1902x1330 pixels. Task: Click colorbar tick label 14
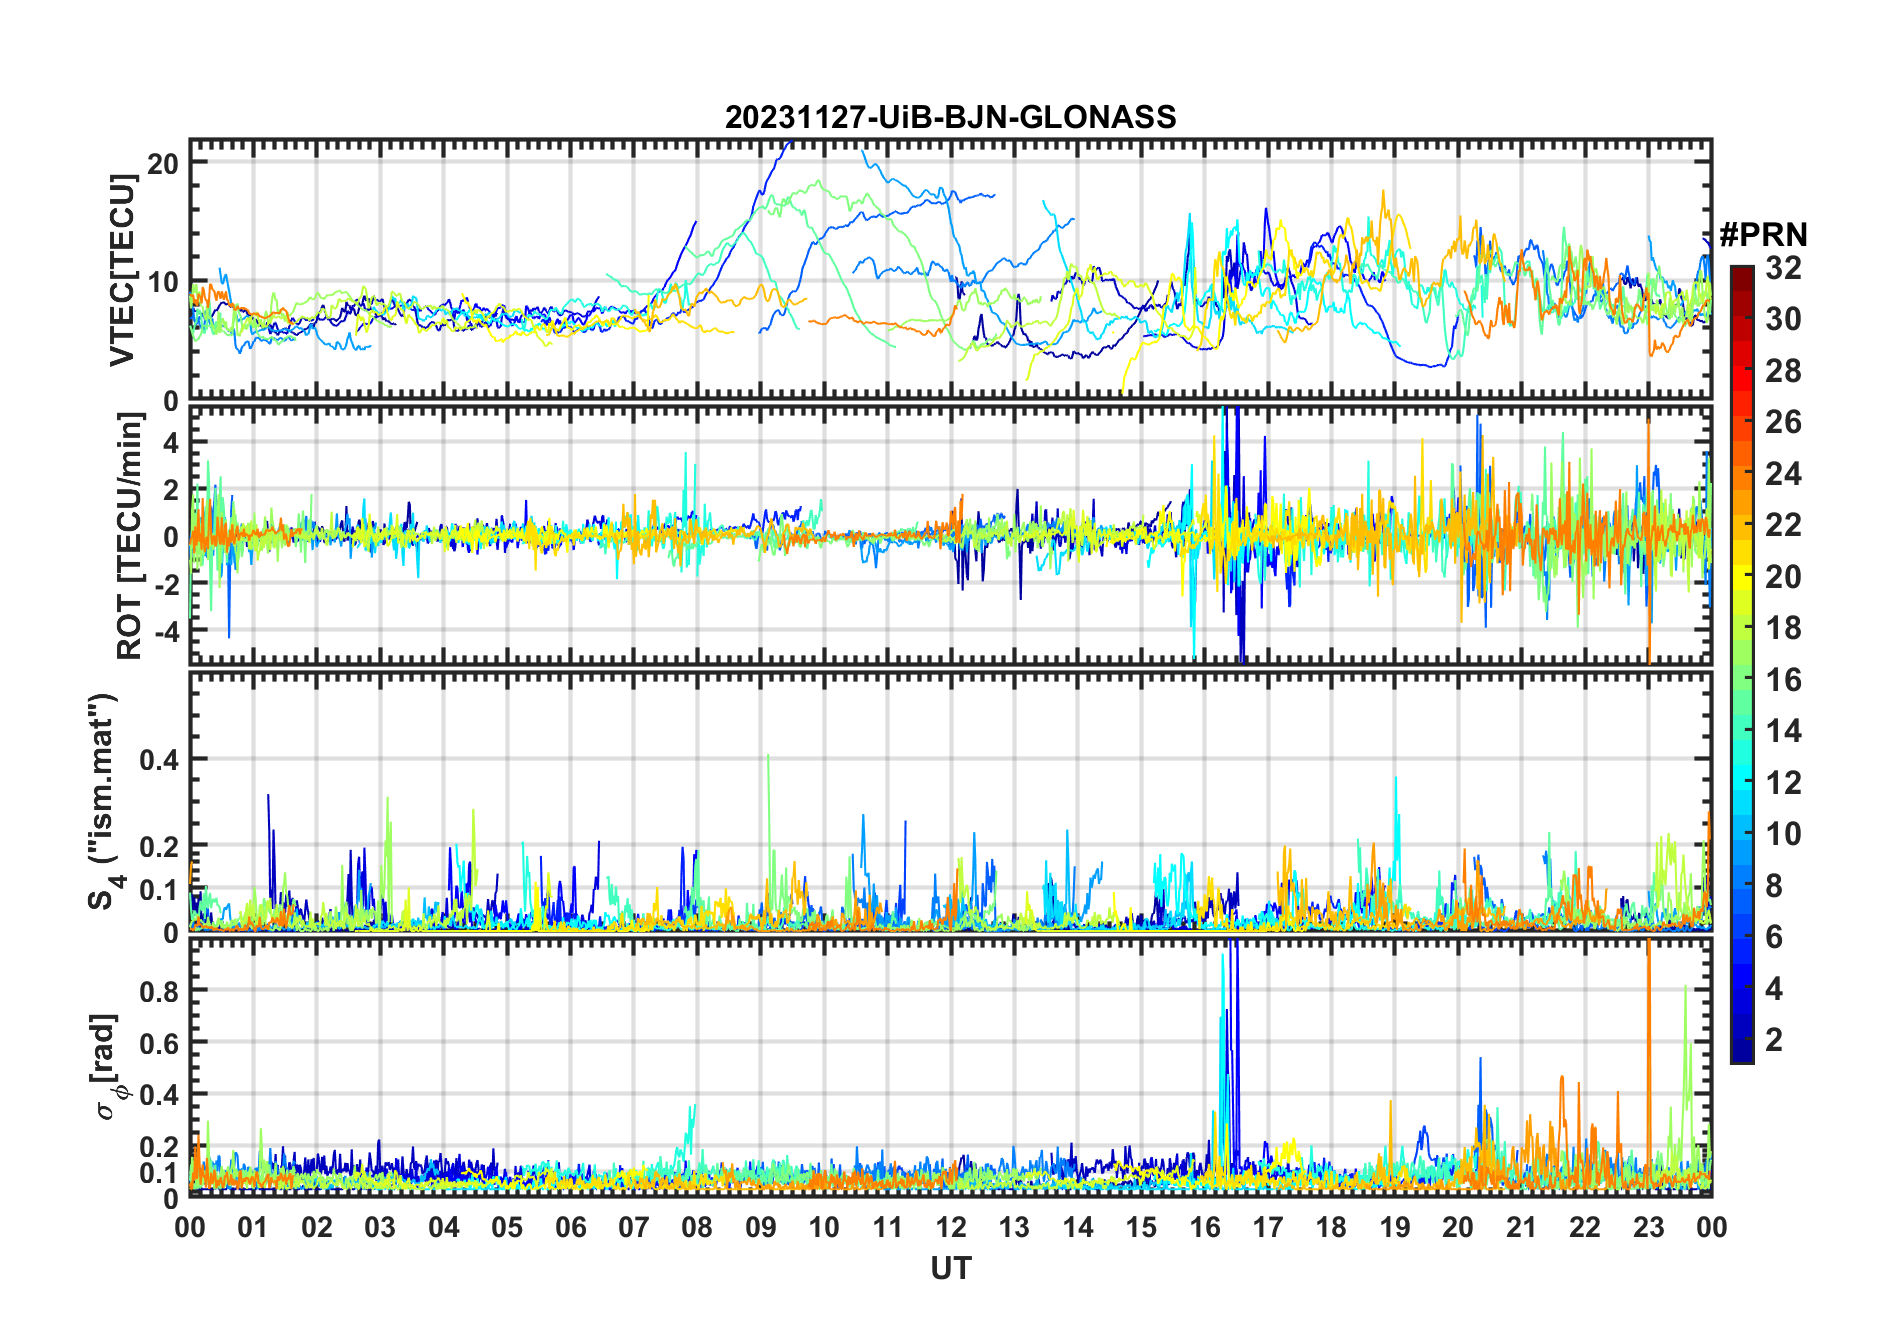(x=1783, y=731)
